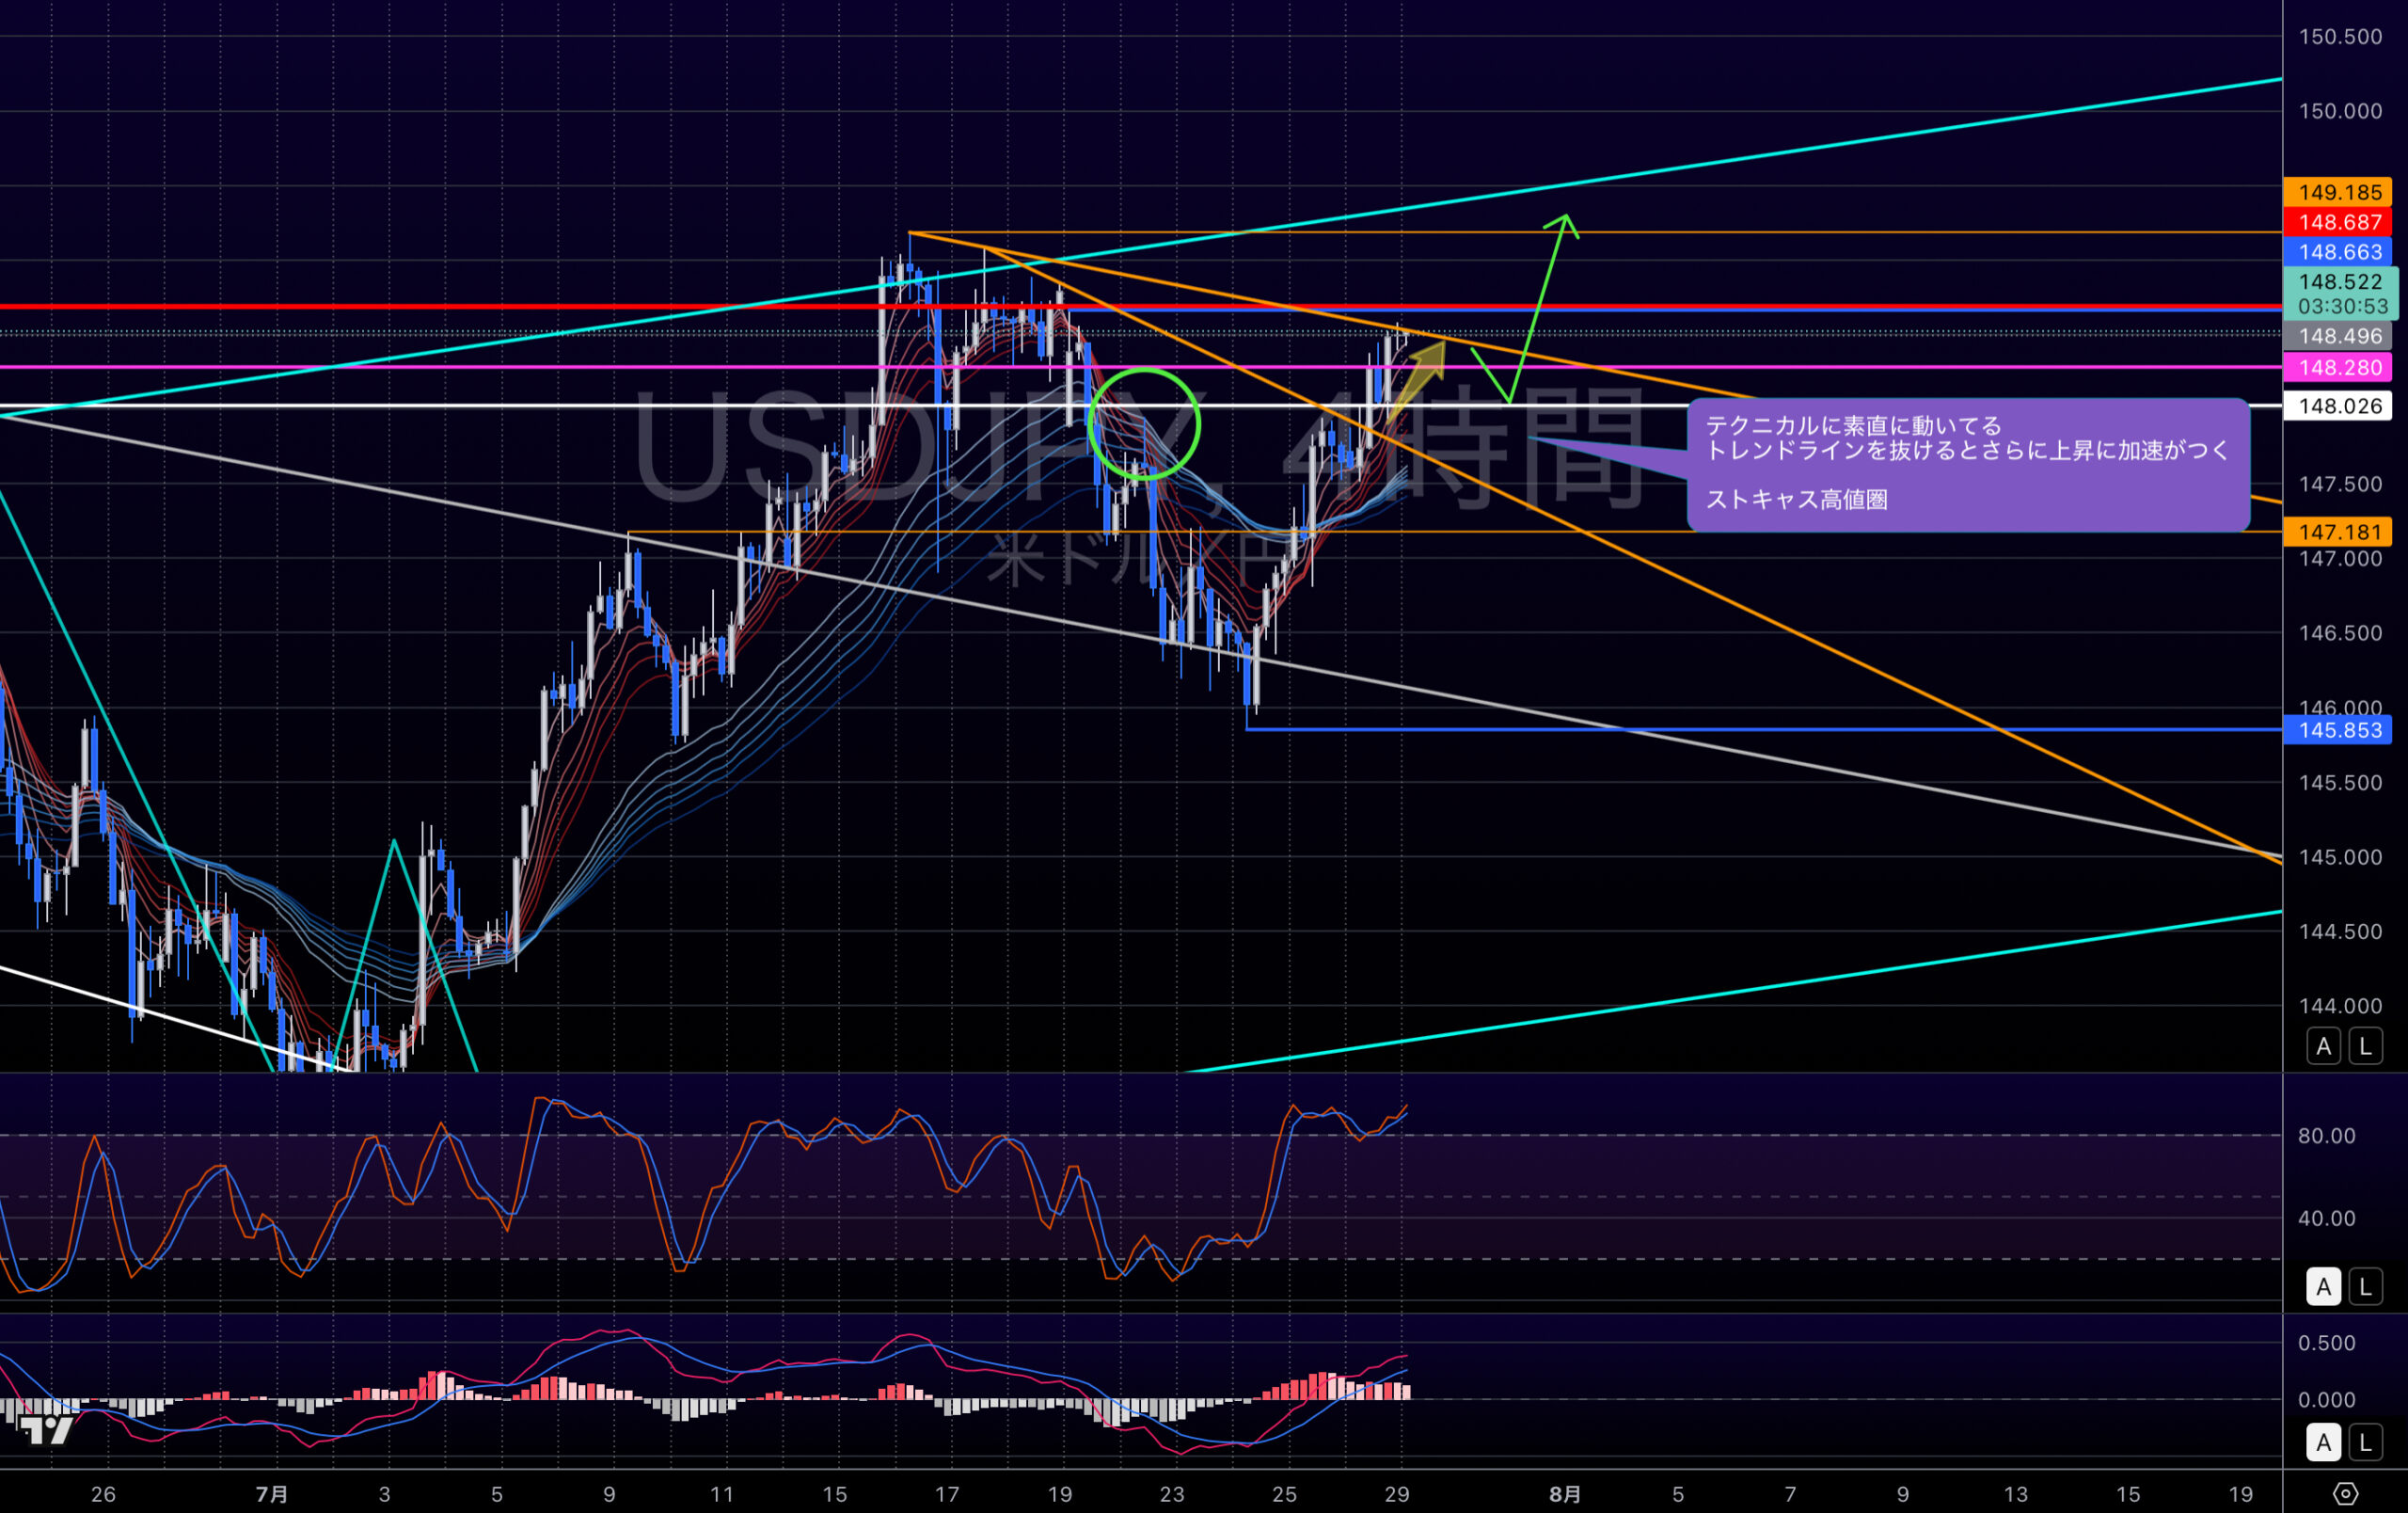Viewport: 2408px width, 1513px height.
Task: Click the red 148.687 price label
Action: 2338,222
